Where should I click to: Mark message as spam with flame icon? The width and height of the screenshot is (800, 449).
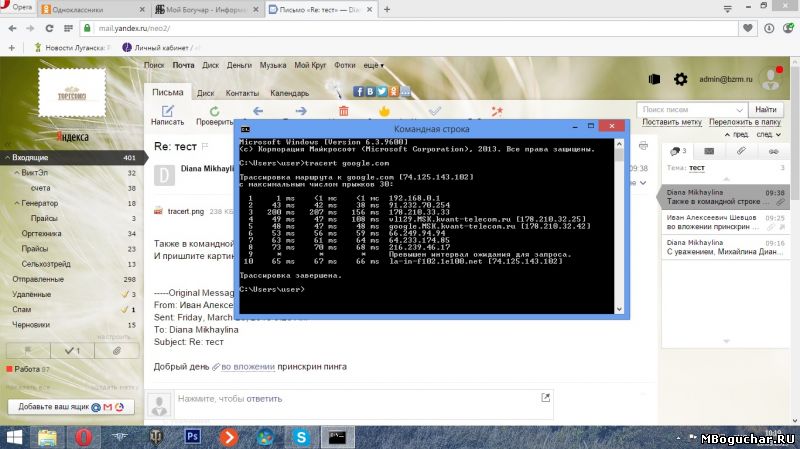(384, 111)
